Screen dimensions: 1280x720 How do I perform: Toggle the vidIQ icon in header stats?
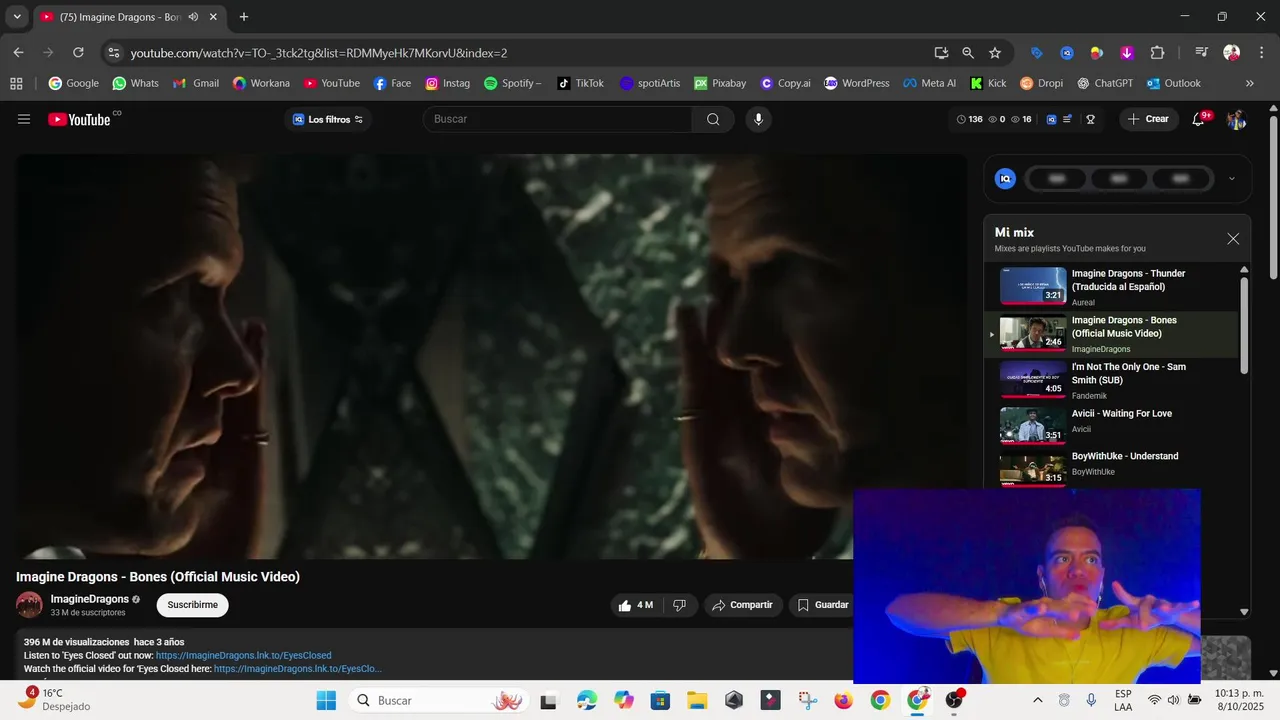1051,119
